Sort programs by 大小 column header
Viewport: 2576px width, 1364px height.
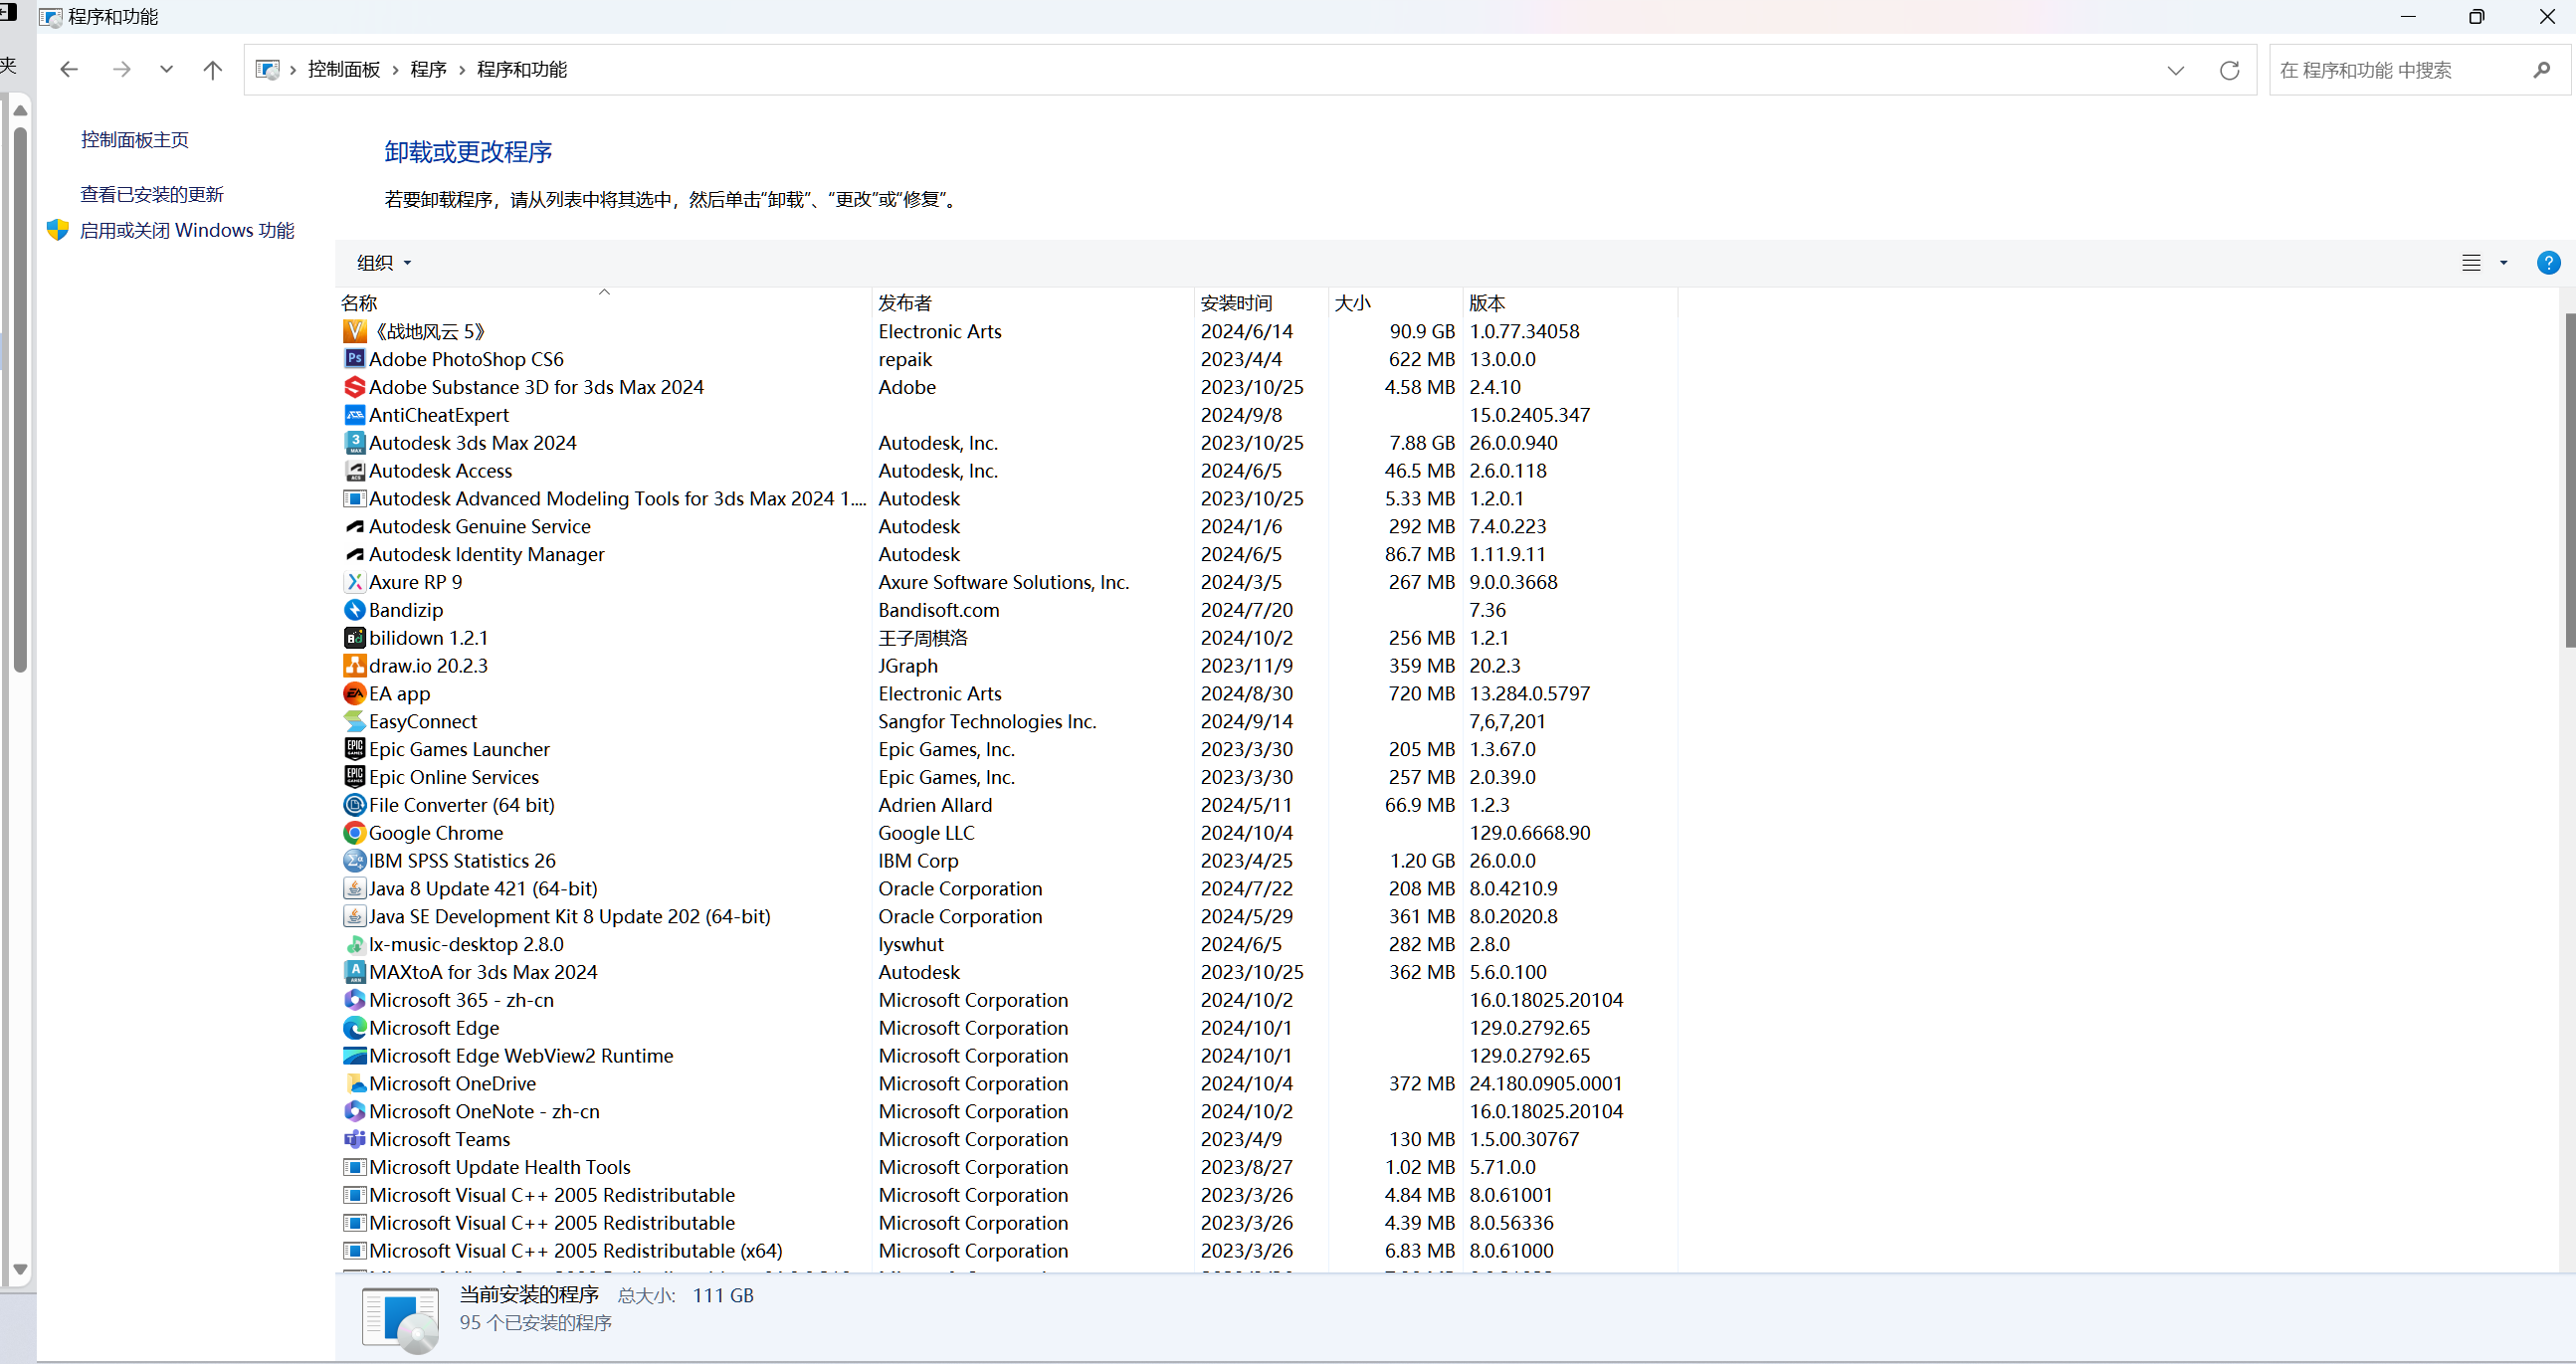click(1352, 303)
